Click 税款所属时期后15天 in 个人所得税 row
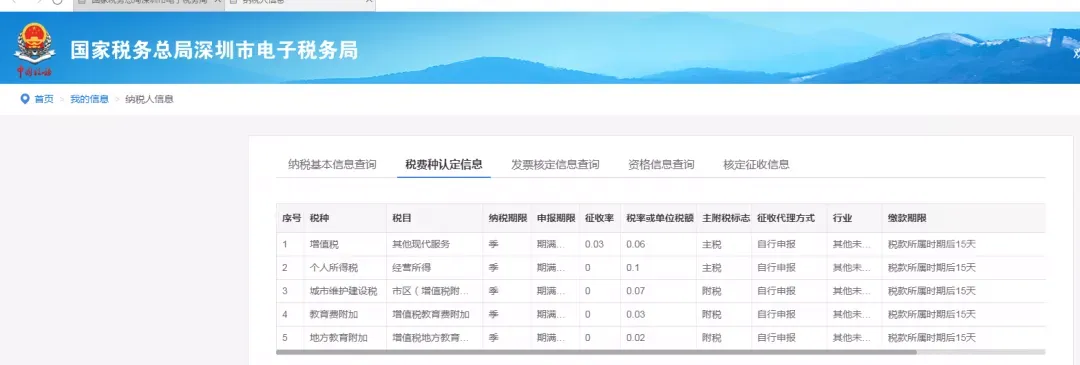This screenshot has width=1080, height=365. pos(932,268)
